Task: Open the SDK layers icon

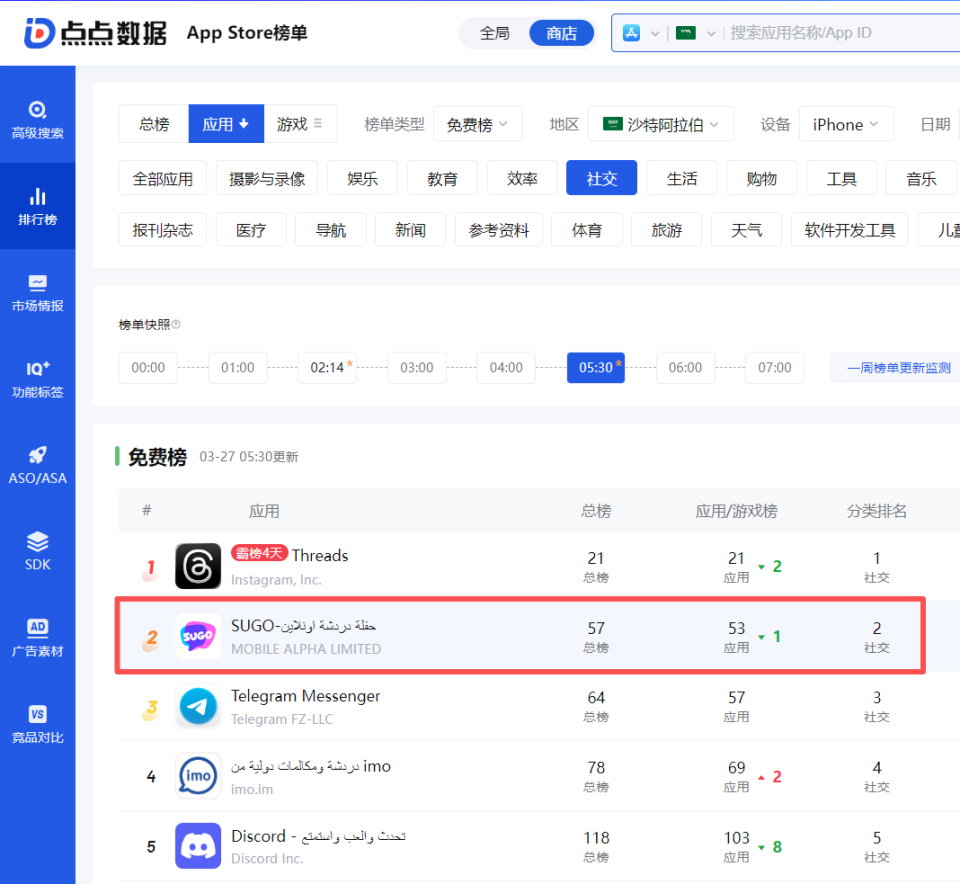Action: tap(37, 541)
